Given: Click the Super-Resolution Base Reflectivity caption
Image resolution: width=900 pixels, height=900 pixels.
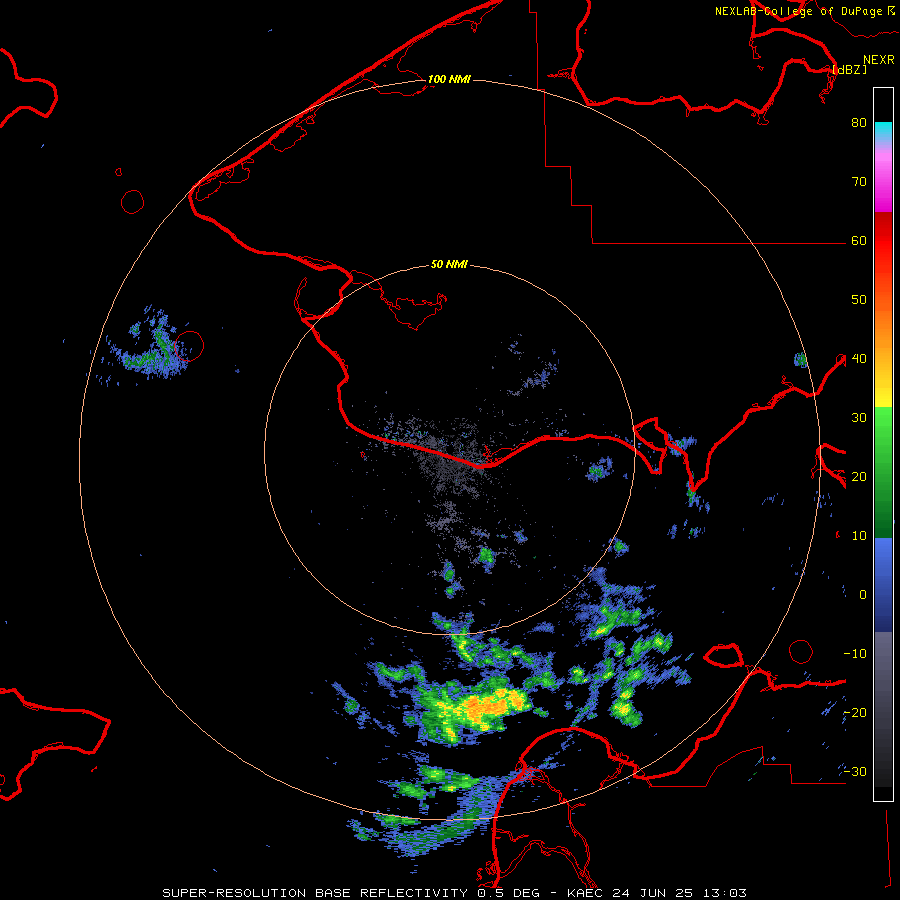Looking at the screenshot, I should [455, 893].
